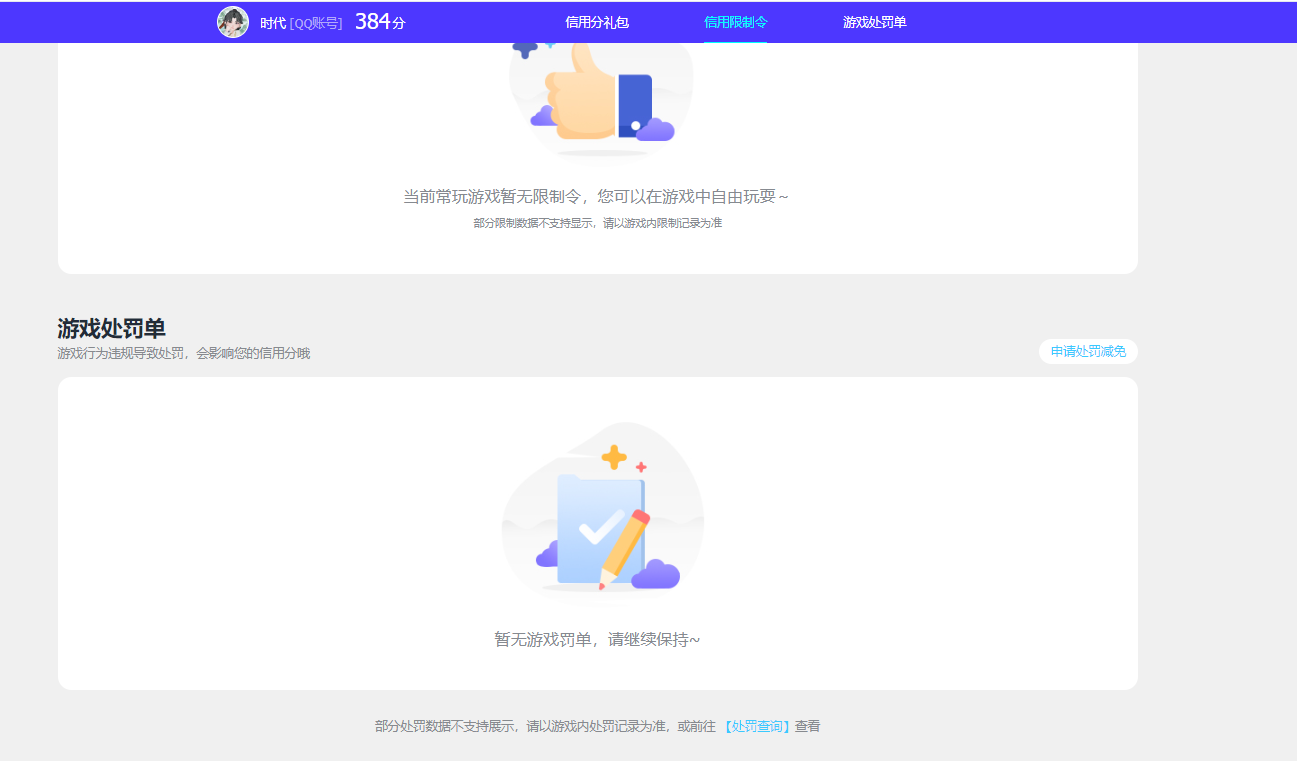Click the small purple cloud under the blue card
The width and height of the screenshot is (1297, 761).
(x=656, y=127)
